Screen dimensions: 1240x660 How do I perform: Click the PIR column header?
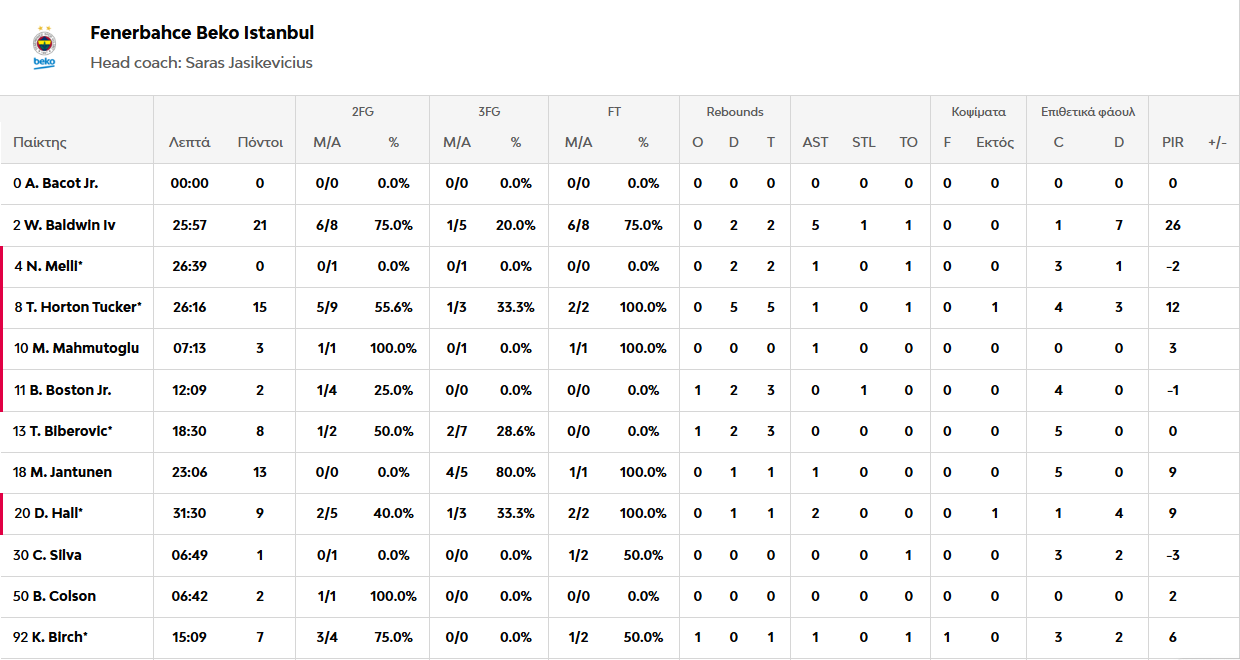click(1173, 142)
